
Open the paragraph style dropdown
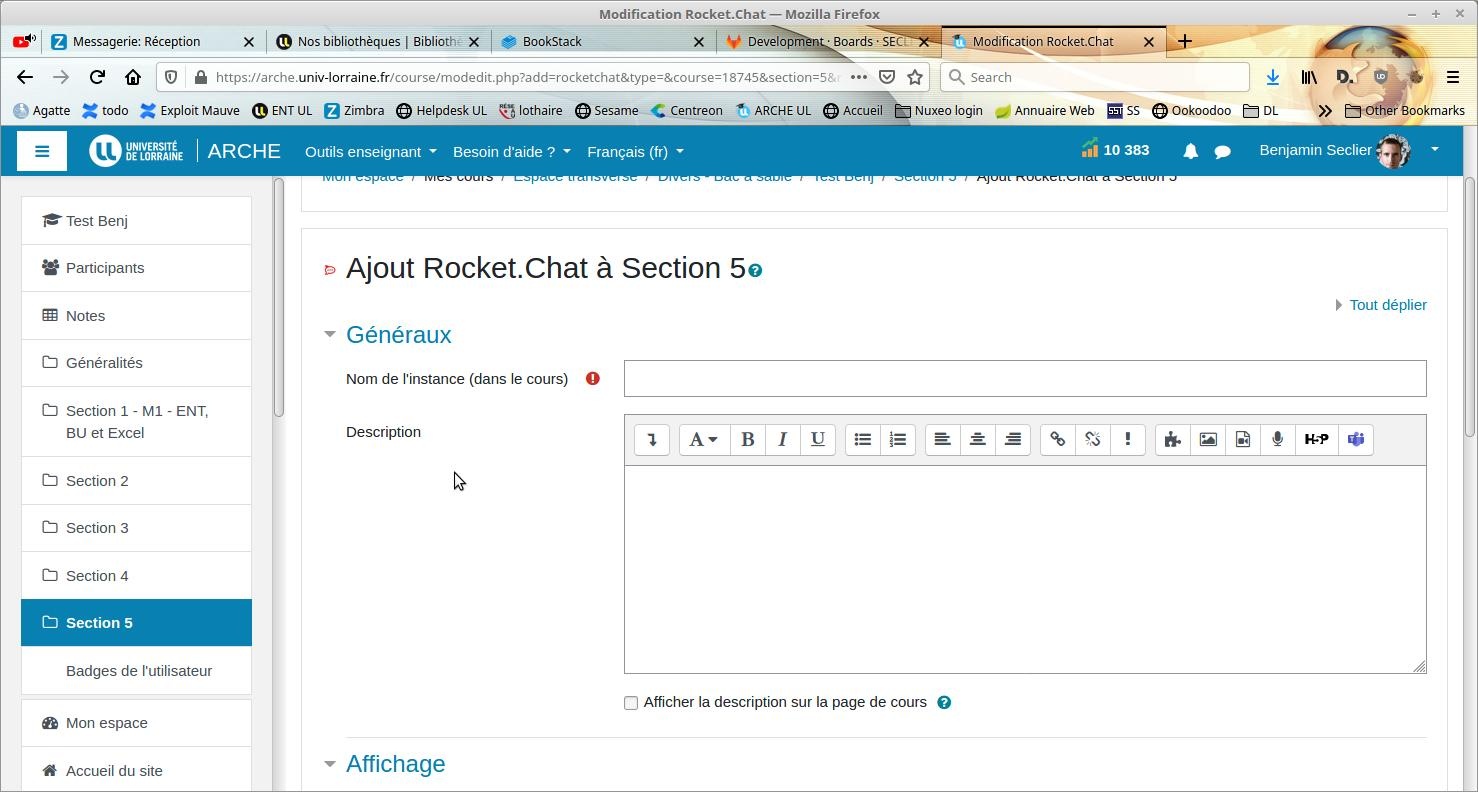703,439
